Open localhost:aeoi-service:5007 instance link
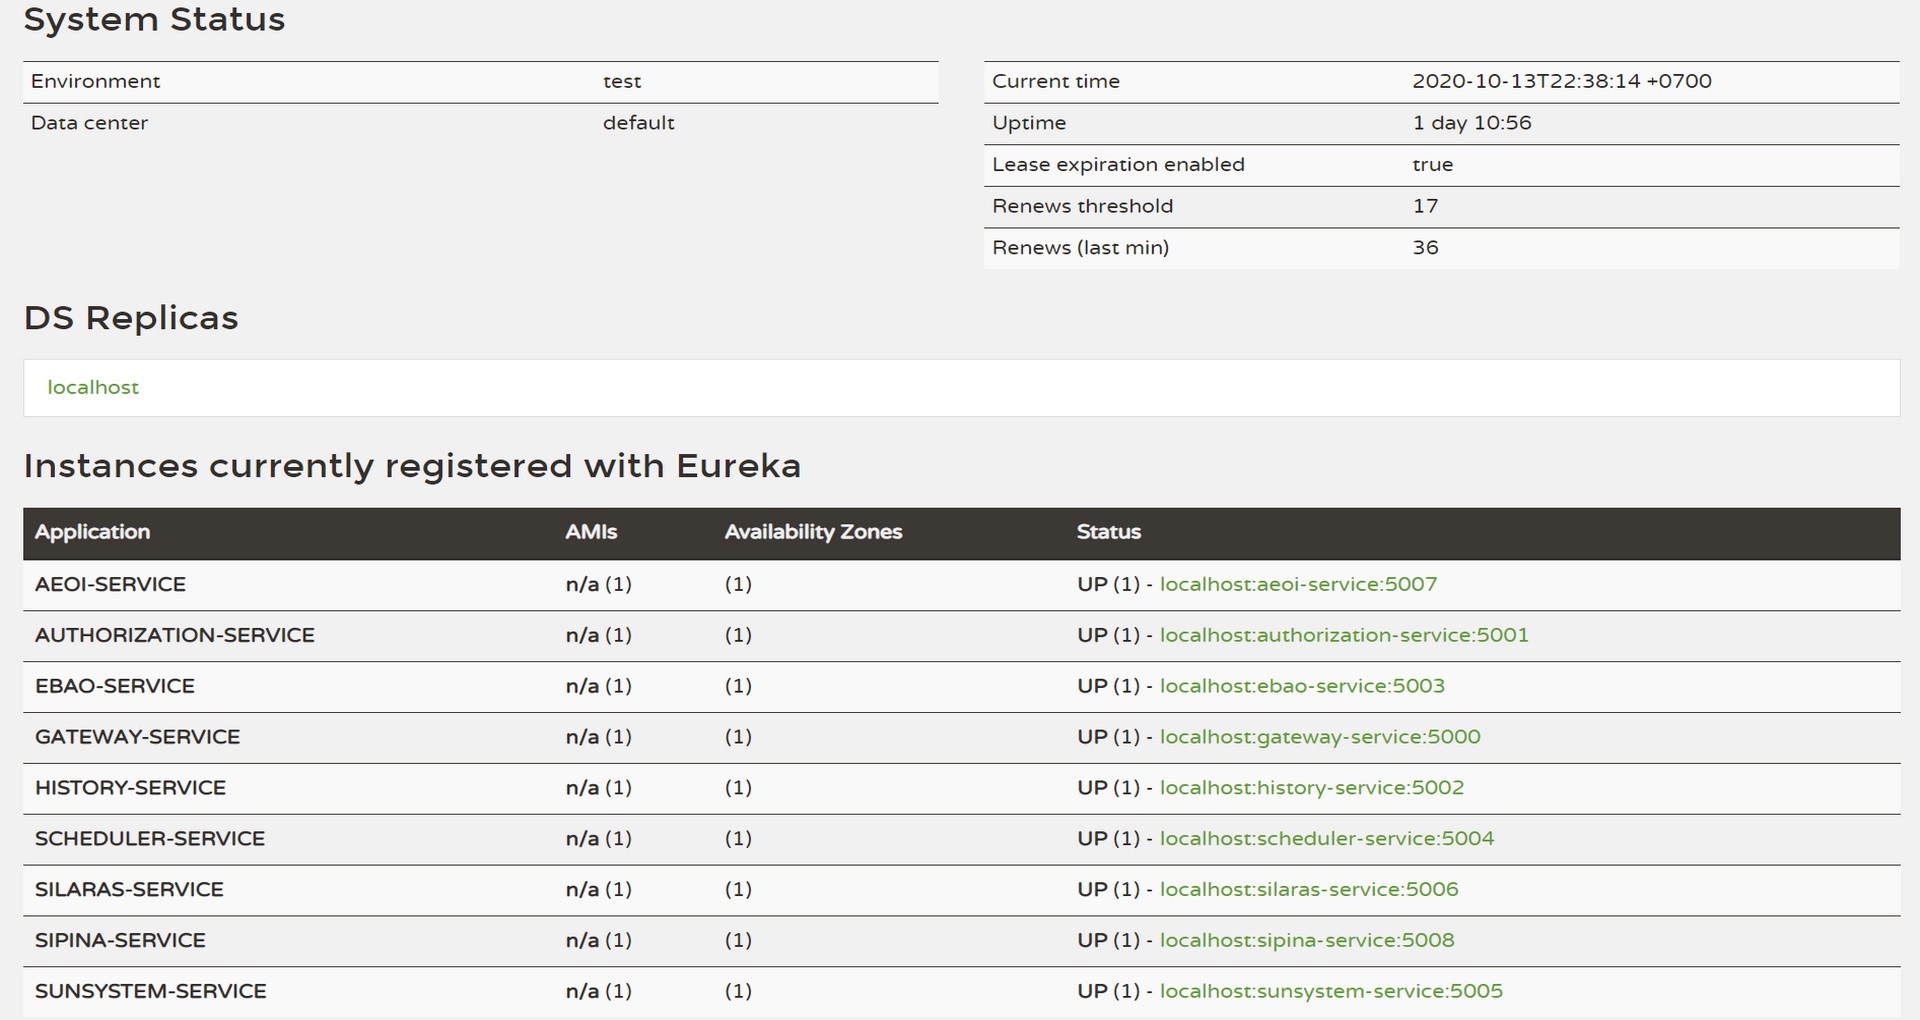Viewport: 1920px width, 1020px height. [x=1297, y=584]
